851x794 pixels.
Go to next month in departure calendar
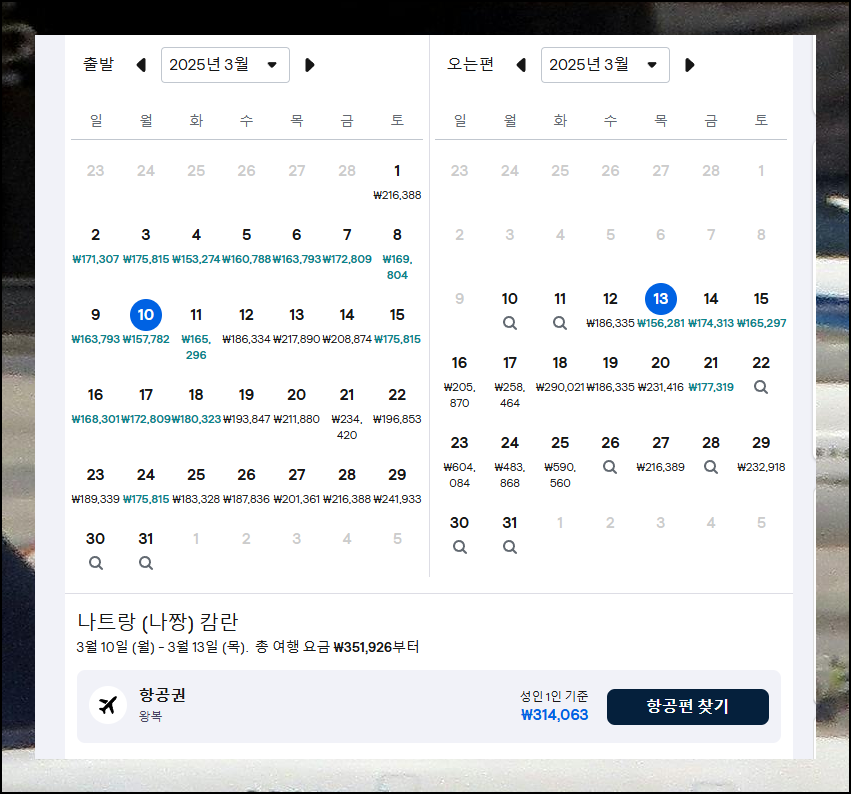[x=309, y=65]
